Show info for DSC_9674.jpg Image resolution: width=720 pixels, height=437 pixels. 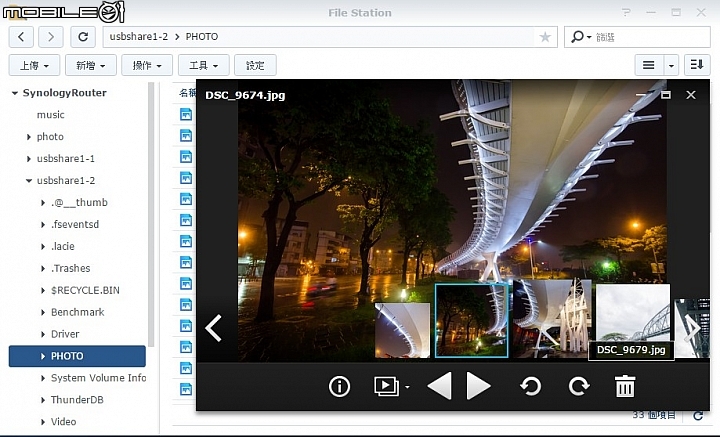click(x=339, y=386)
